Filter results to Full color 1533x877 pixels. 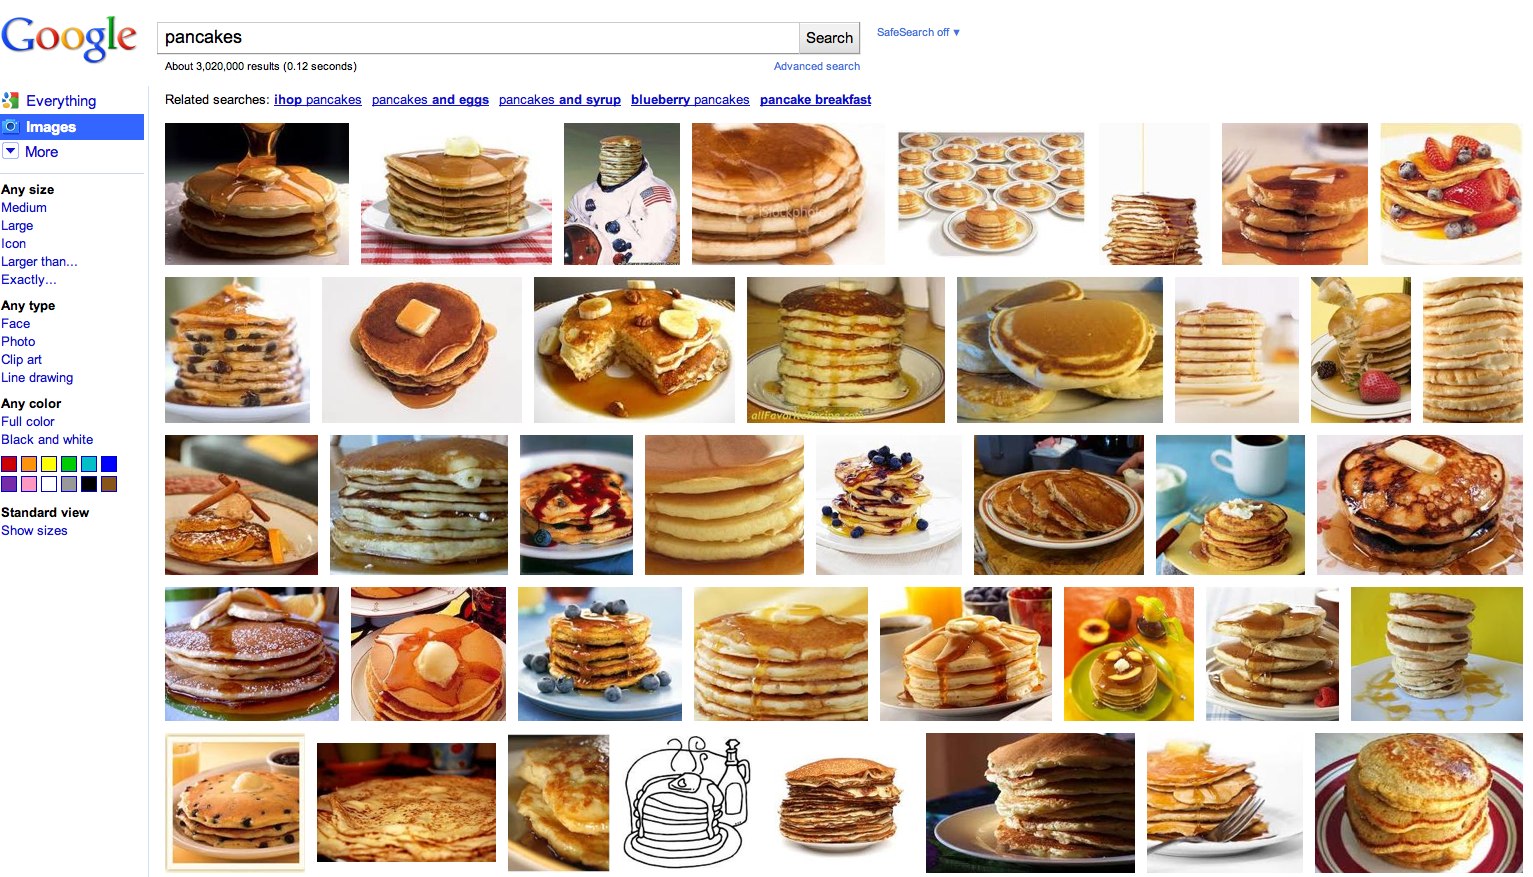click(x=28, y=421)
